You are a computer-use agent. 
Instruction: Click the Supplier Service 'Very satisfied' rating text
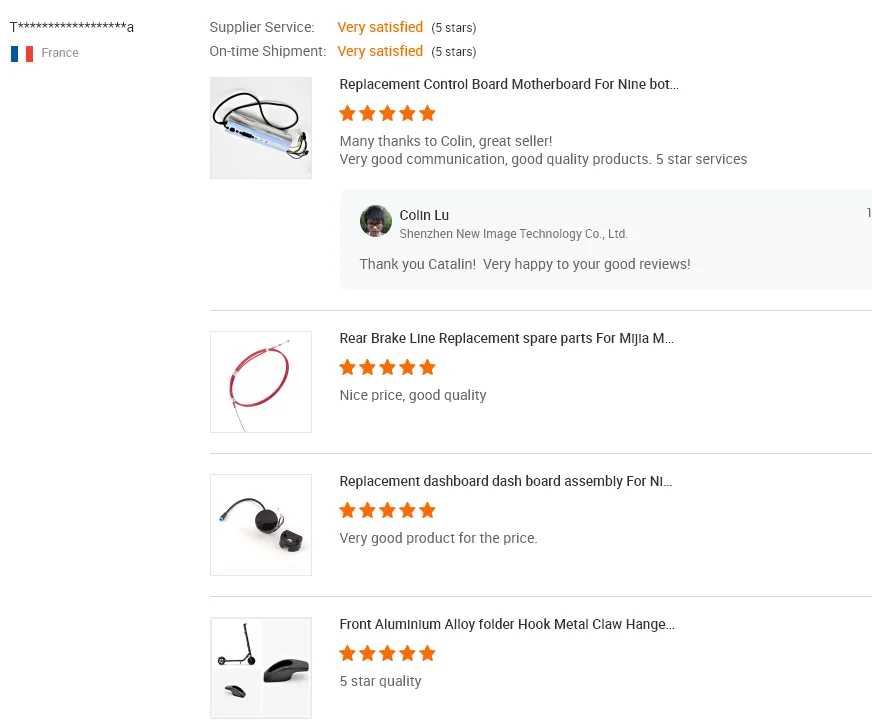point(380,27)
